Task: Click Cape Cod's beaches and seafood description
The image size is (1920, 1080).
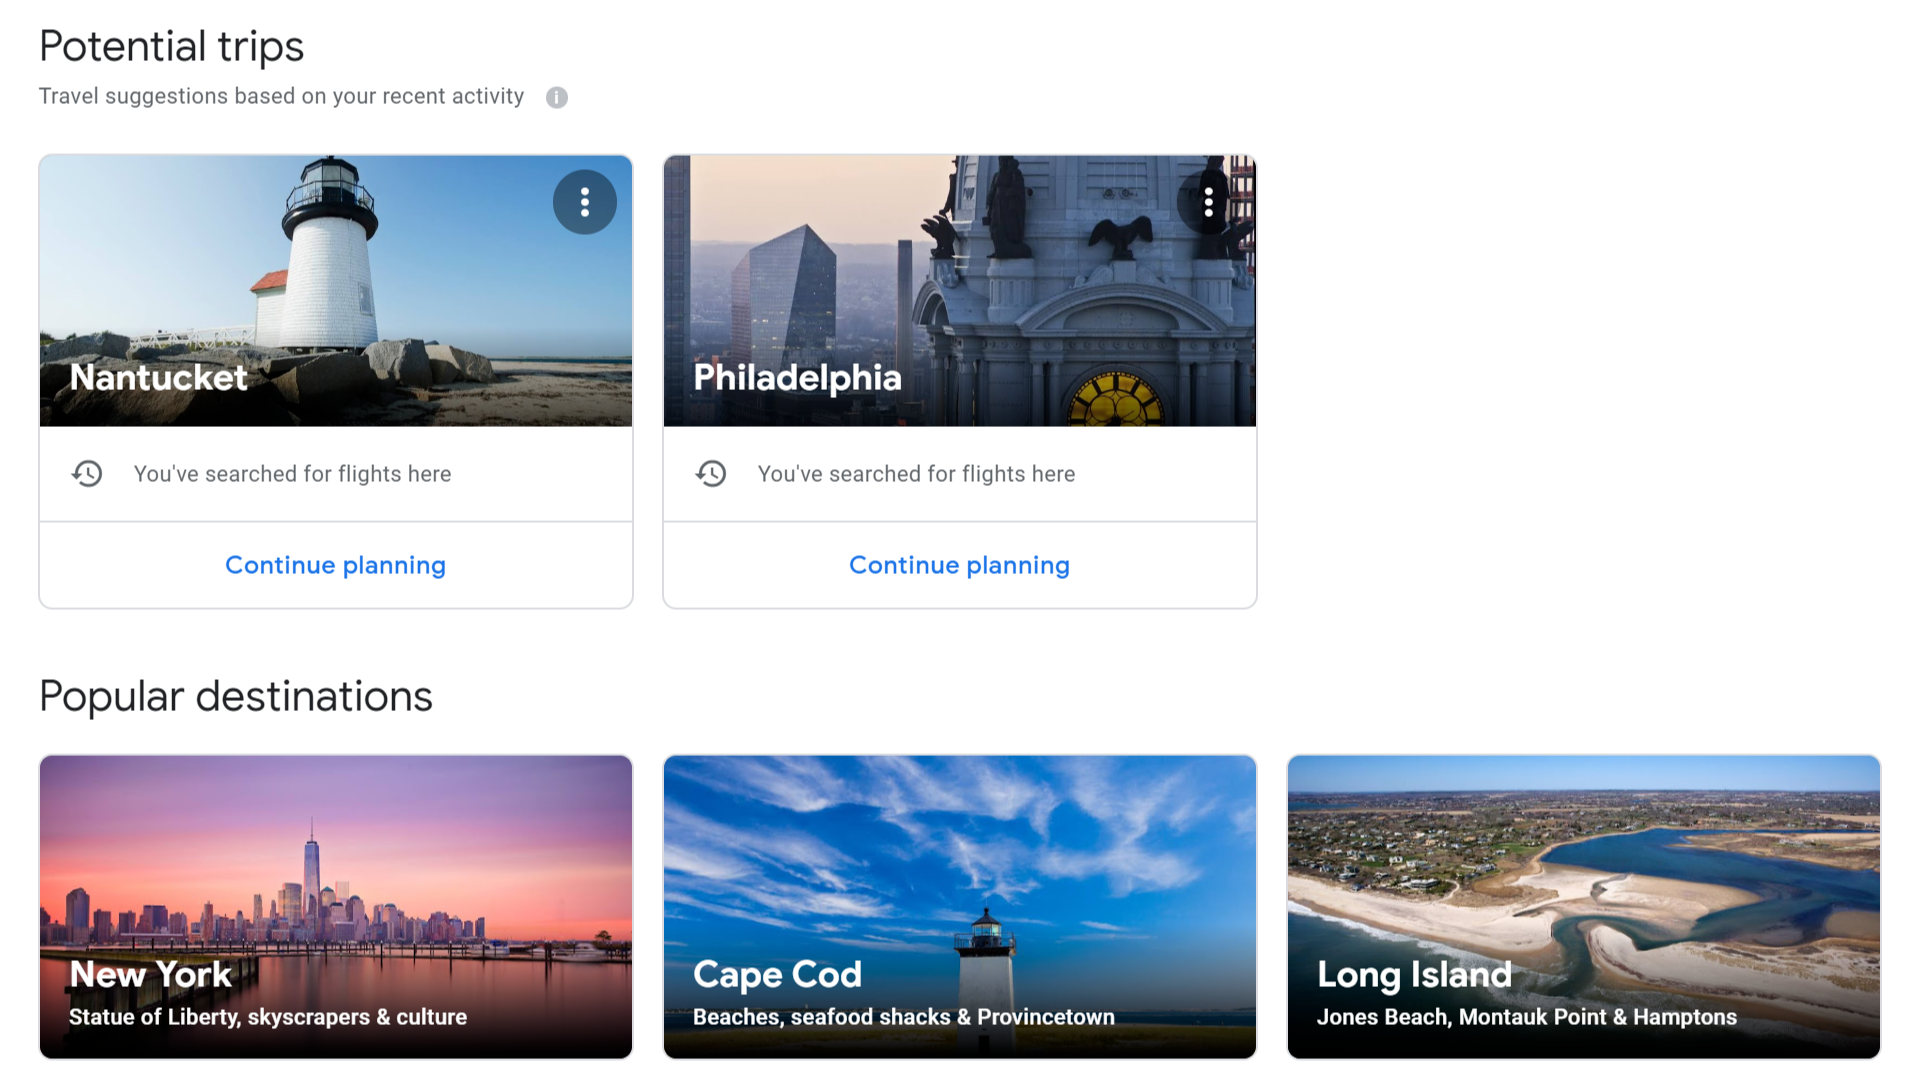Action: (904, 1017)
